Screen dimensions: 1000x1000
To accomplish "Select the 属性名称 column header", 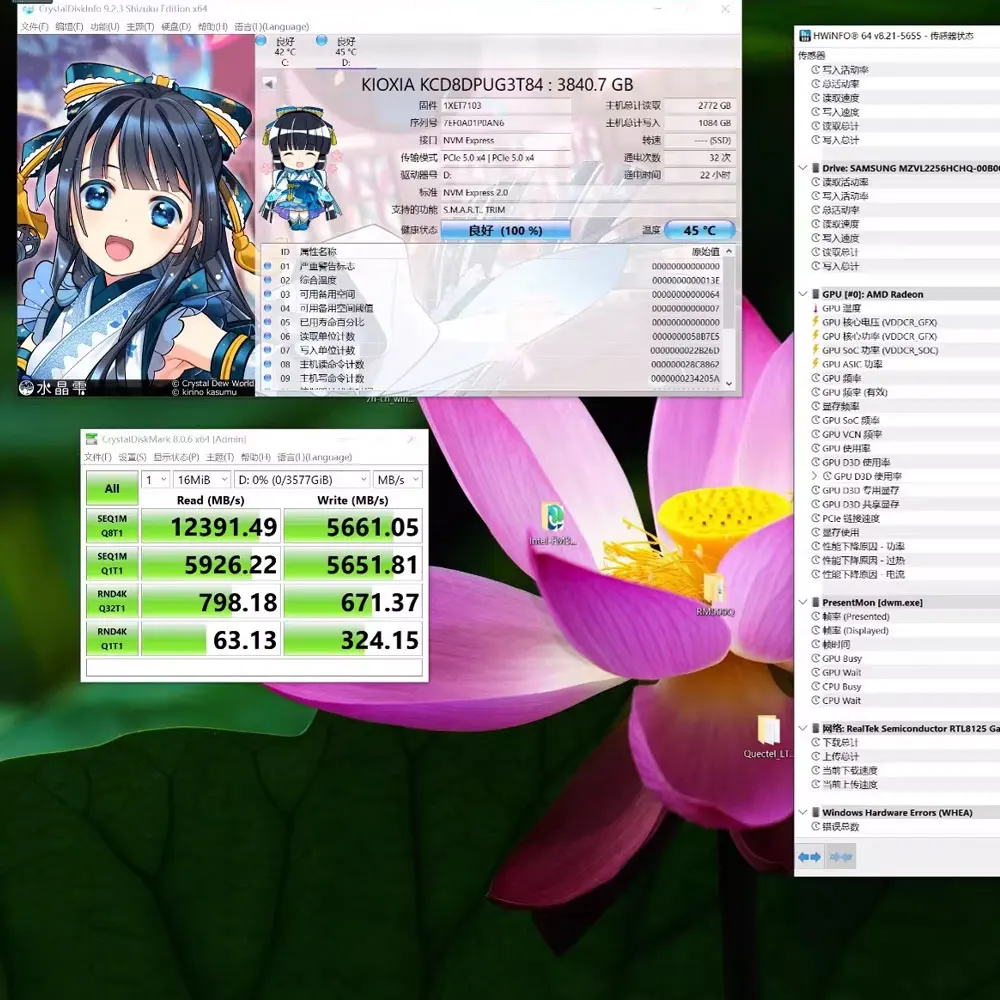I will point(318,251).
